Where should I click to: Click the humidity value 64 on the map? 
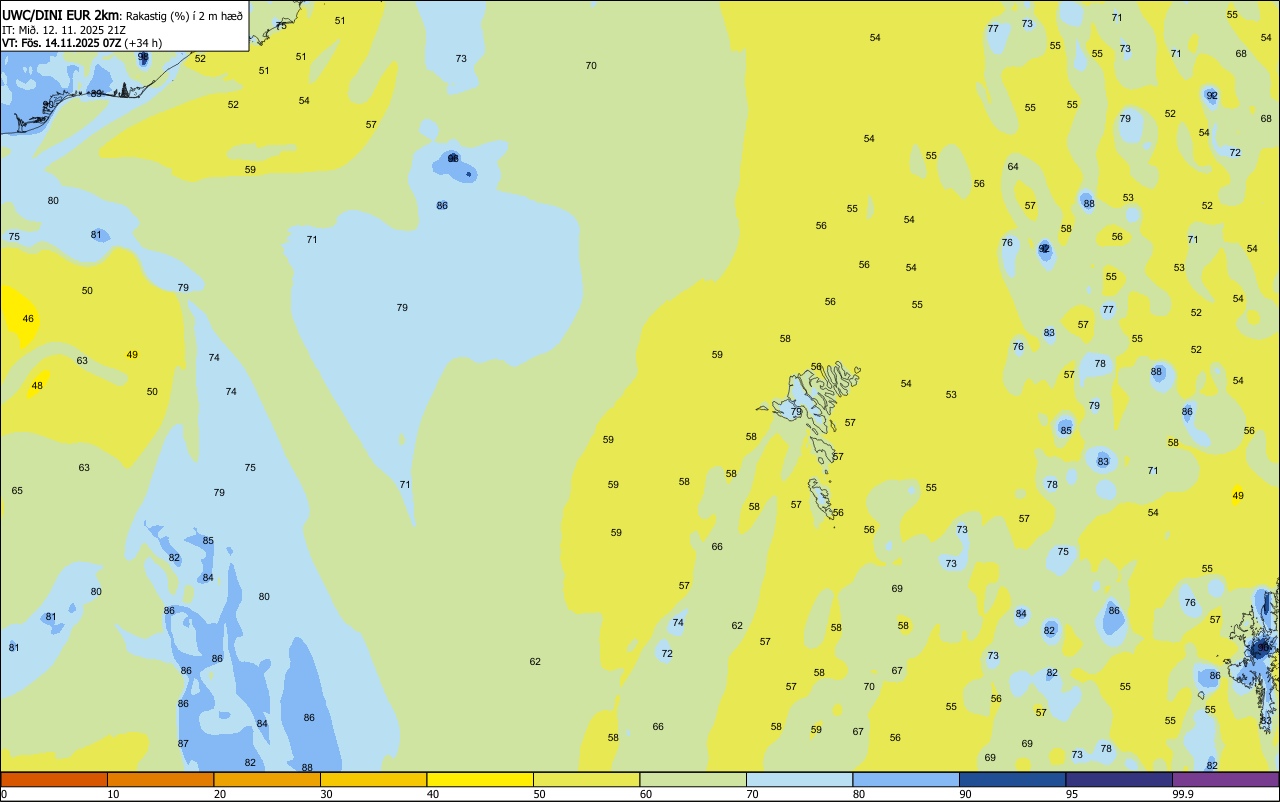(x=1013, y=167)
